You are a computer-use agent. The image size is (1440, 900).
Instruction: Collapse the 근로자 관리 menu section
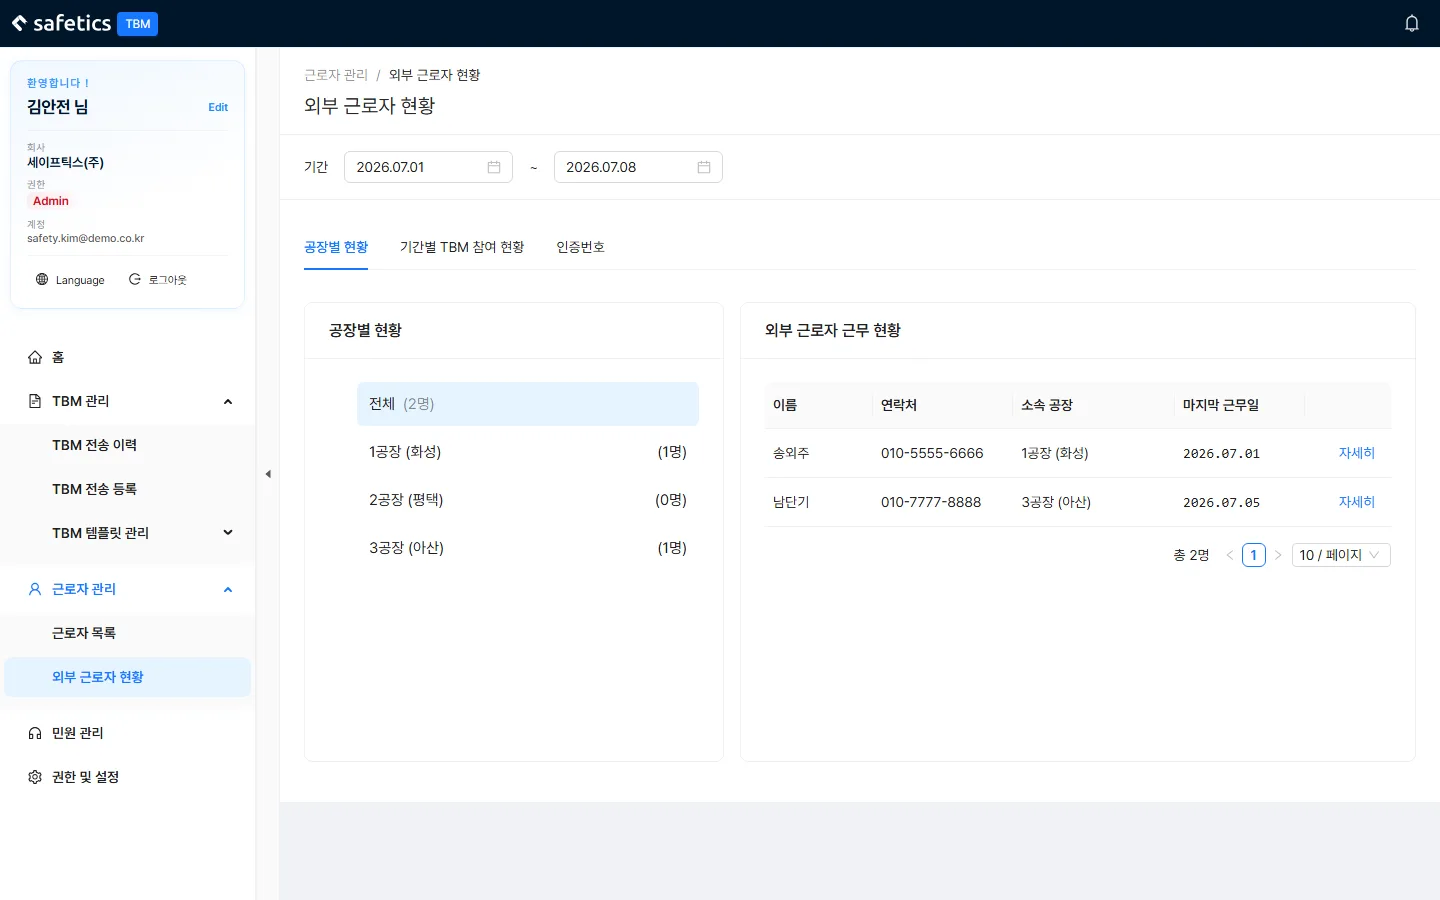(228, 589)
